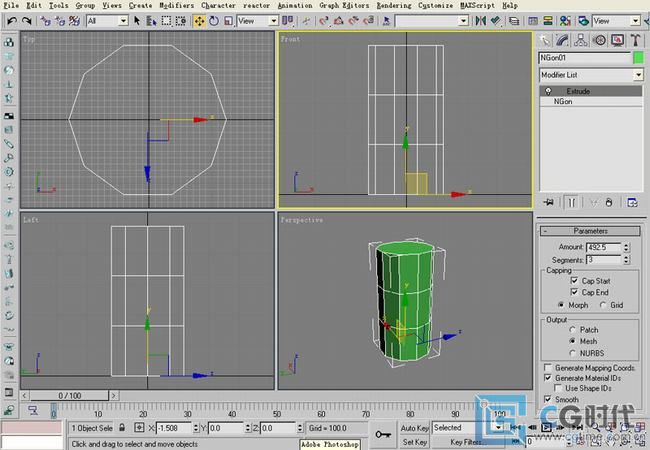The width and height of the screenshot is (650, 450).
Task: Click the Selection Lock toggle padlock
Action: 122,427
